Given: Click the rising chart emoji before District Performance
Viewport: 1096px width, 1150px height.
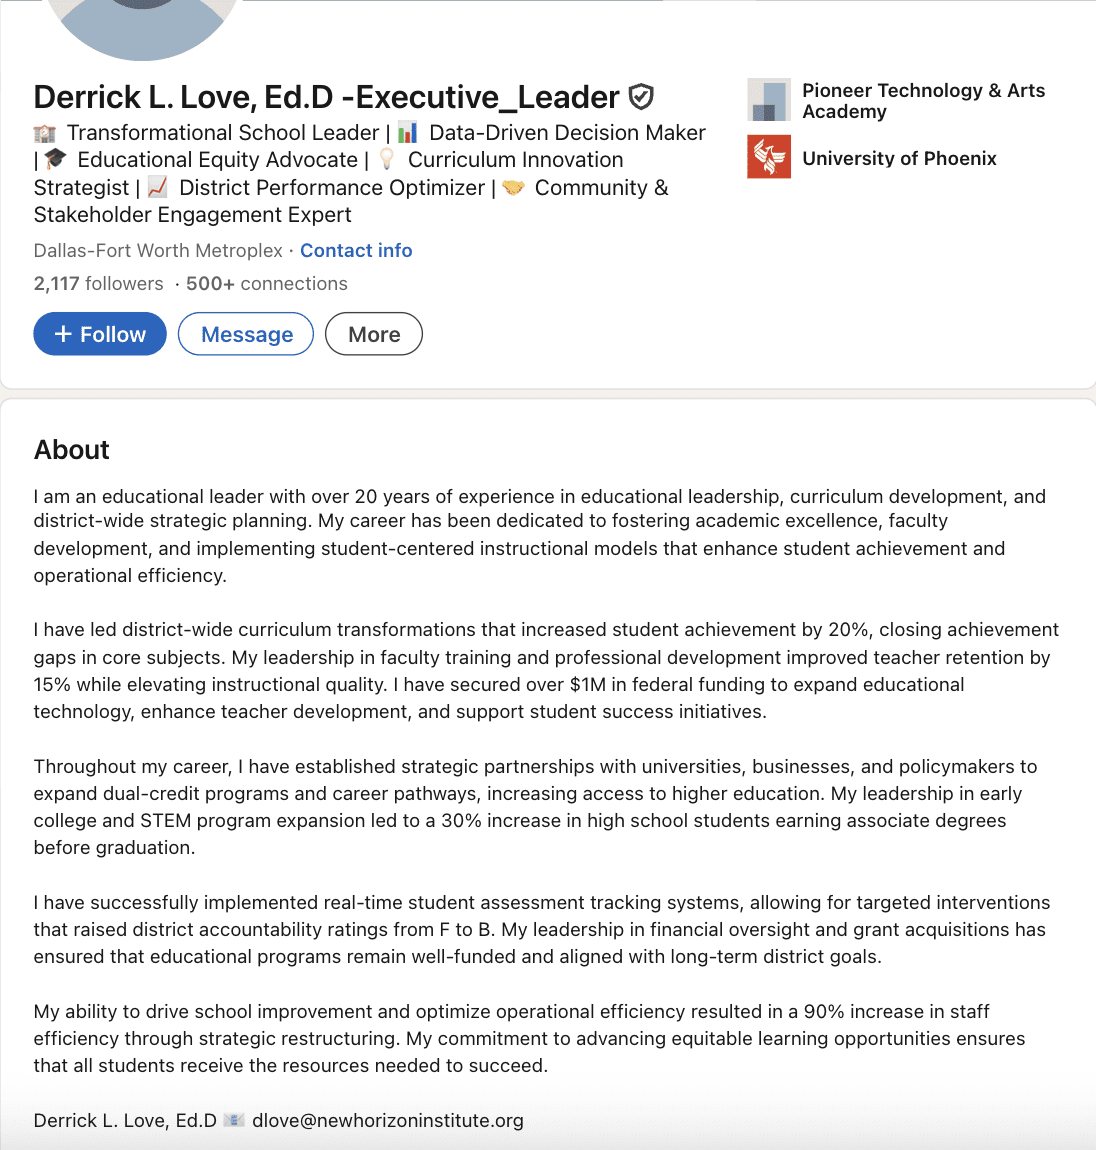Looking at the screenshot, I should [158, 188].
